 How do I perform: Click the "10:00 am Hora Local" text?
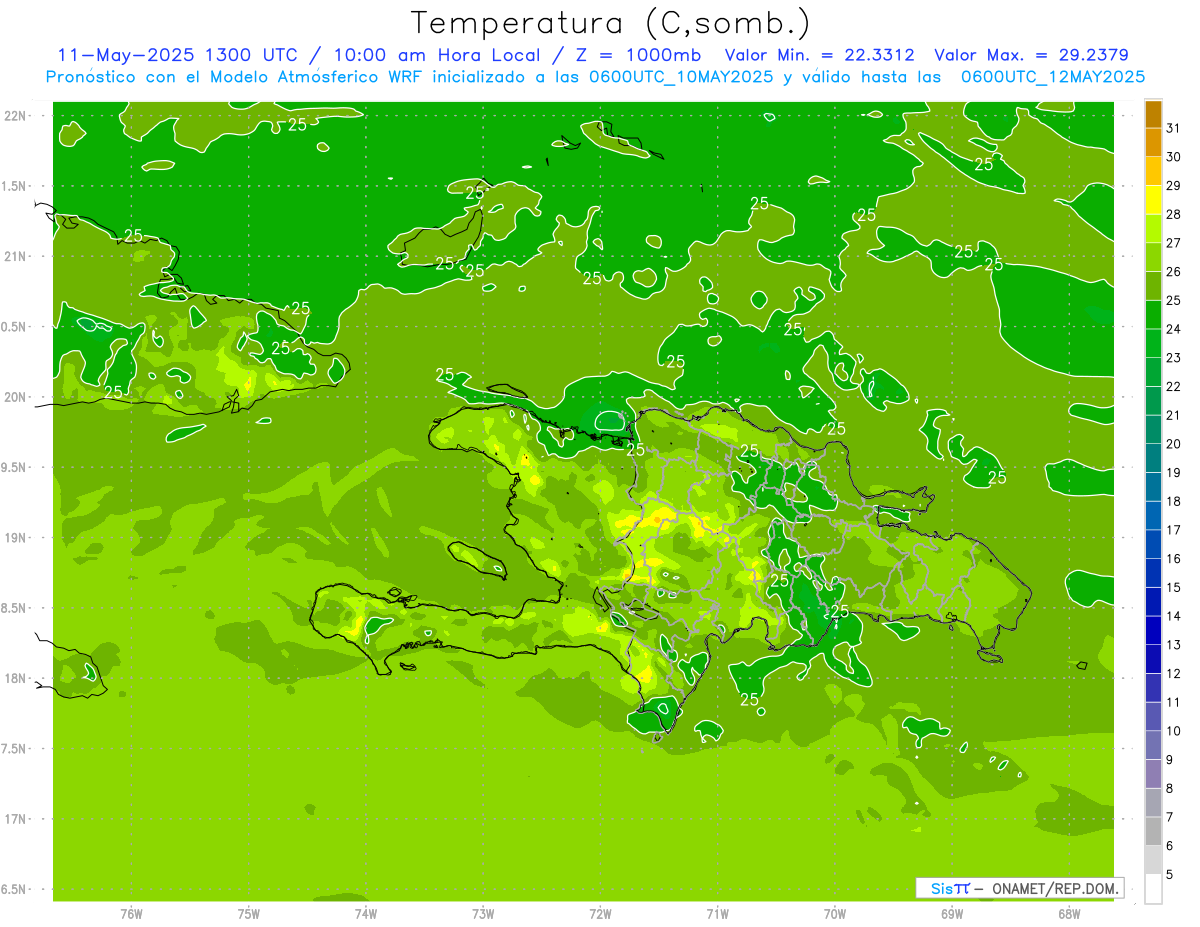click(x=432, y=55)
